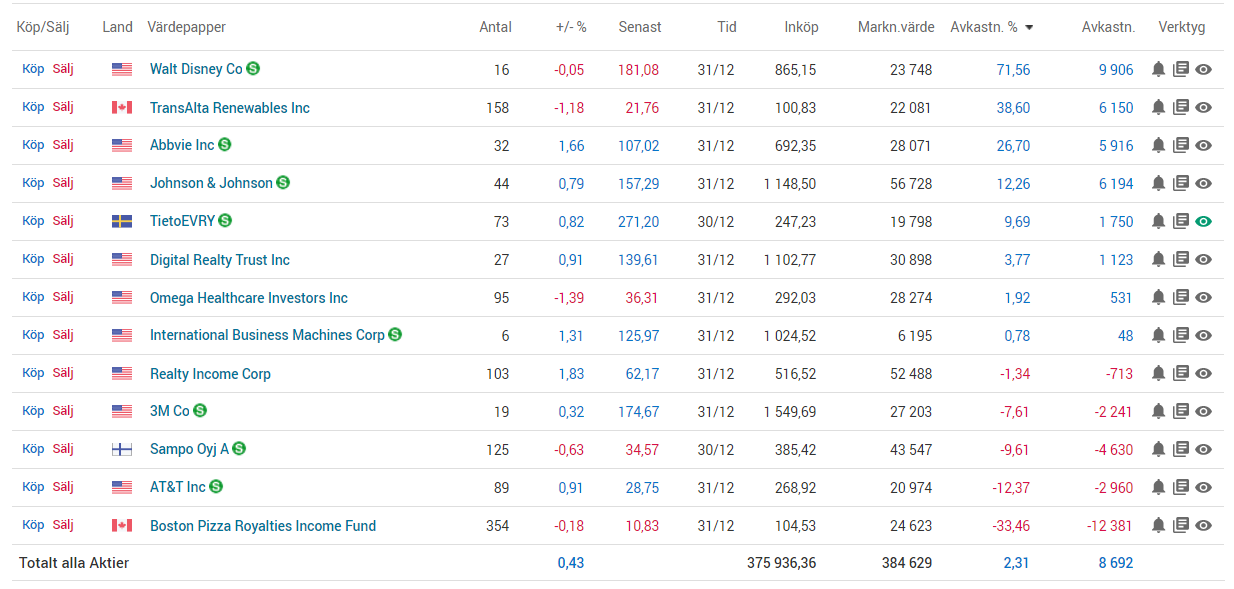Open news icon for Digital Realty Trust
The image size is (1234, 589).
[x=1181, y=259]
